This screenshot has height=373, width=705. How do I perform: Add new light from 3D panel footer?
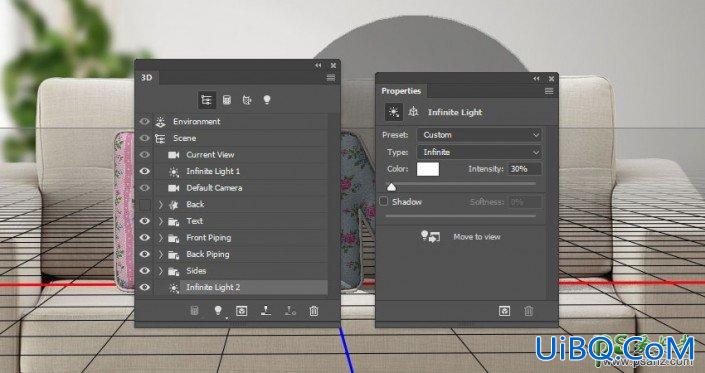(218, 311)
